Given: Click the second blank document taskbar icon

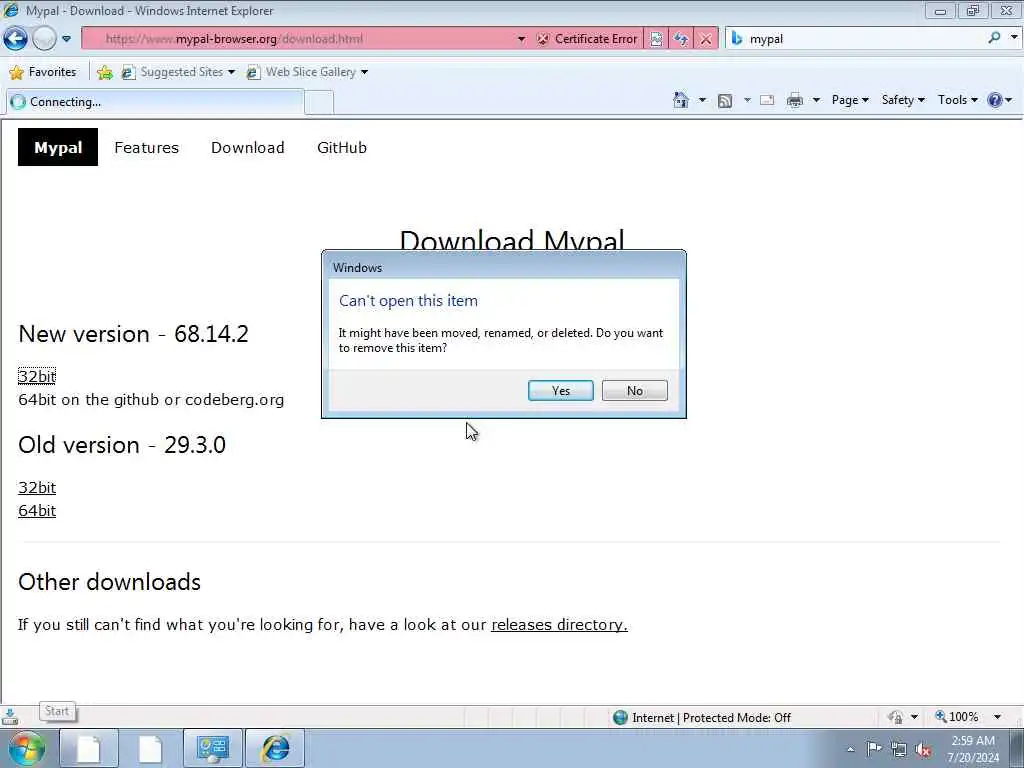Looking at the screenshot, I should 150,749.
